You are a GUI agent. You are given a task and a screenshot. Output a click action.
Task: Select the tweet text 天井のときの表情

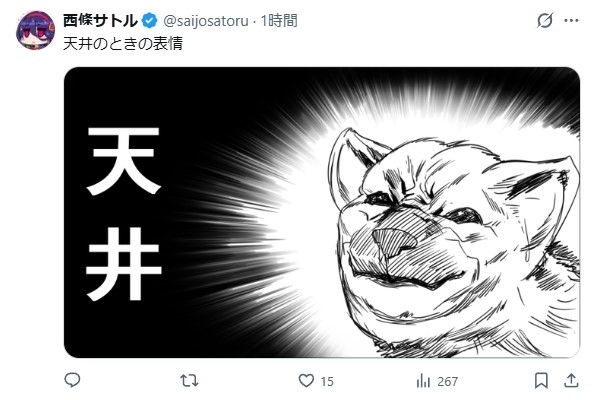(x=123, y=43)
